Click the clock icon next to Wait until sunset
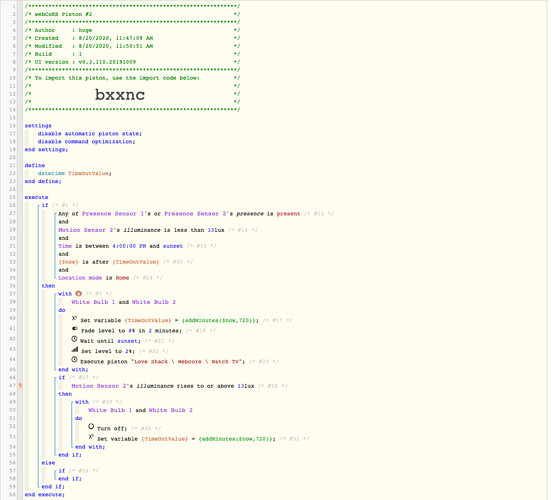This screenshot has width=551, height=500. 74,339
